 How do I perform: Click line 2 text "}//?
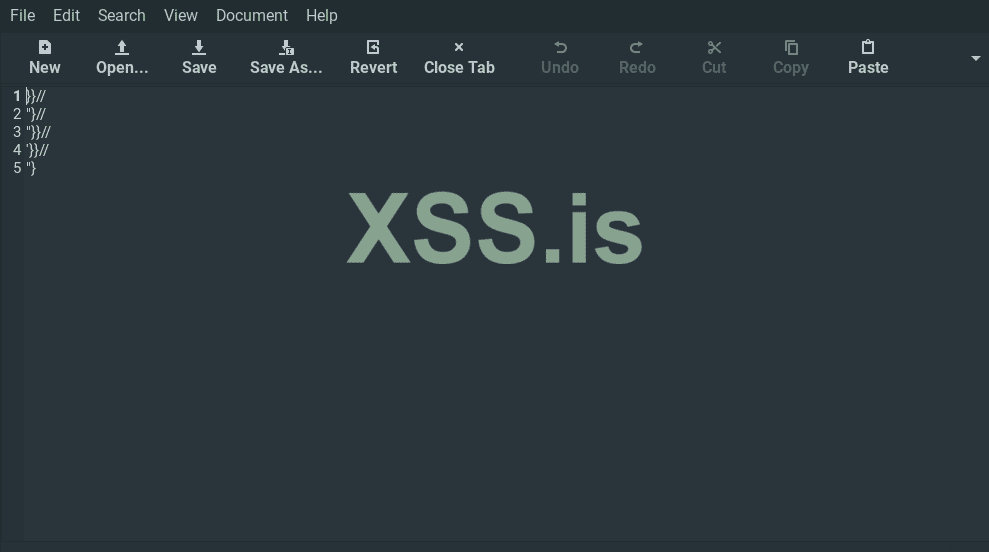click(35, 114)
